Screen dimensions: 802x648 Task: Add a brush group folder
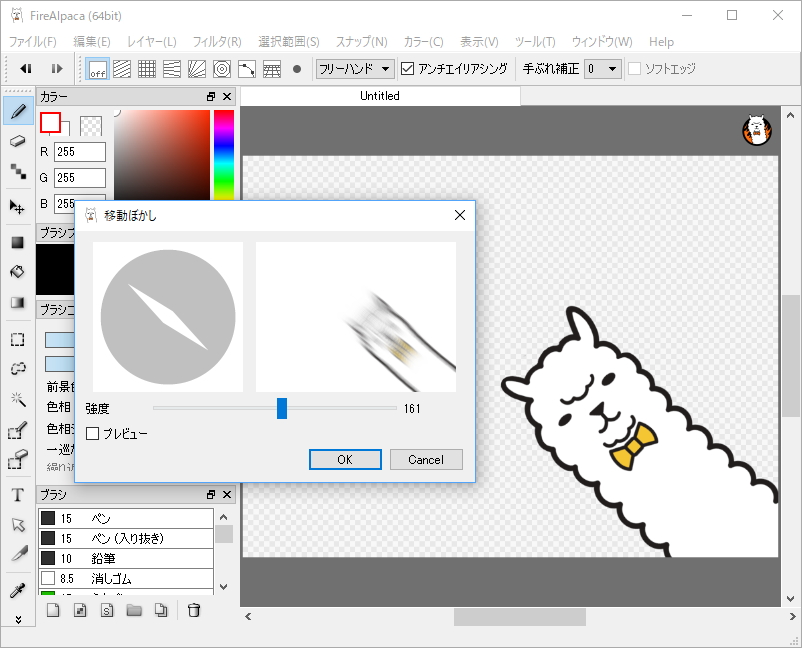point(134,610)
